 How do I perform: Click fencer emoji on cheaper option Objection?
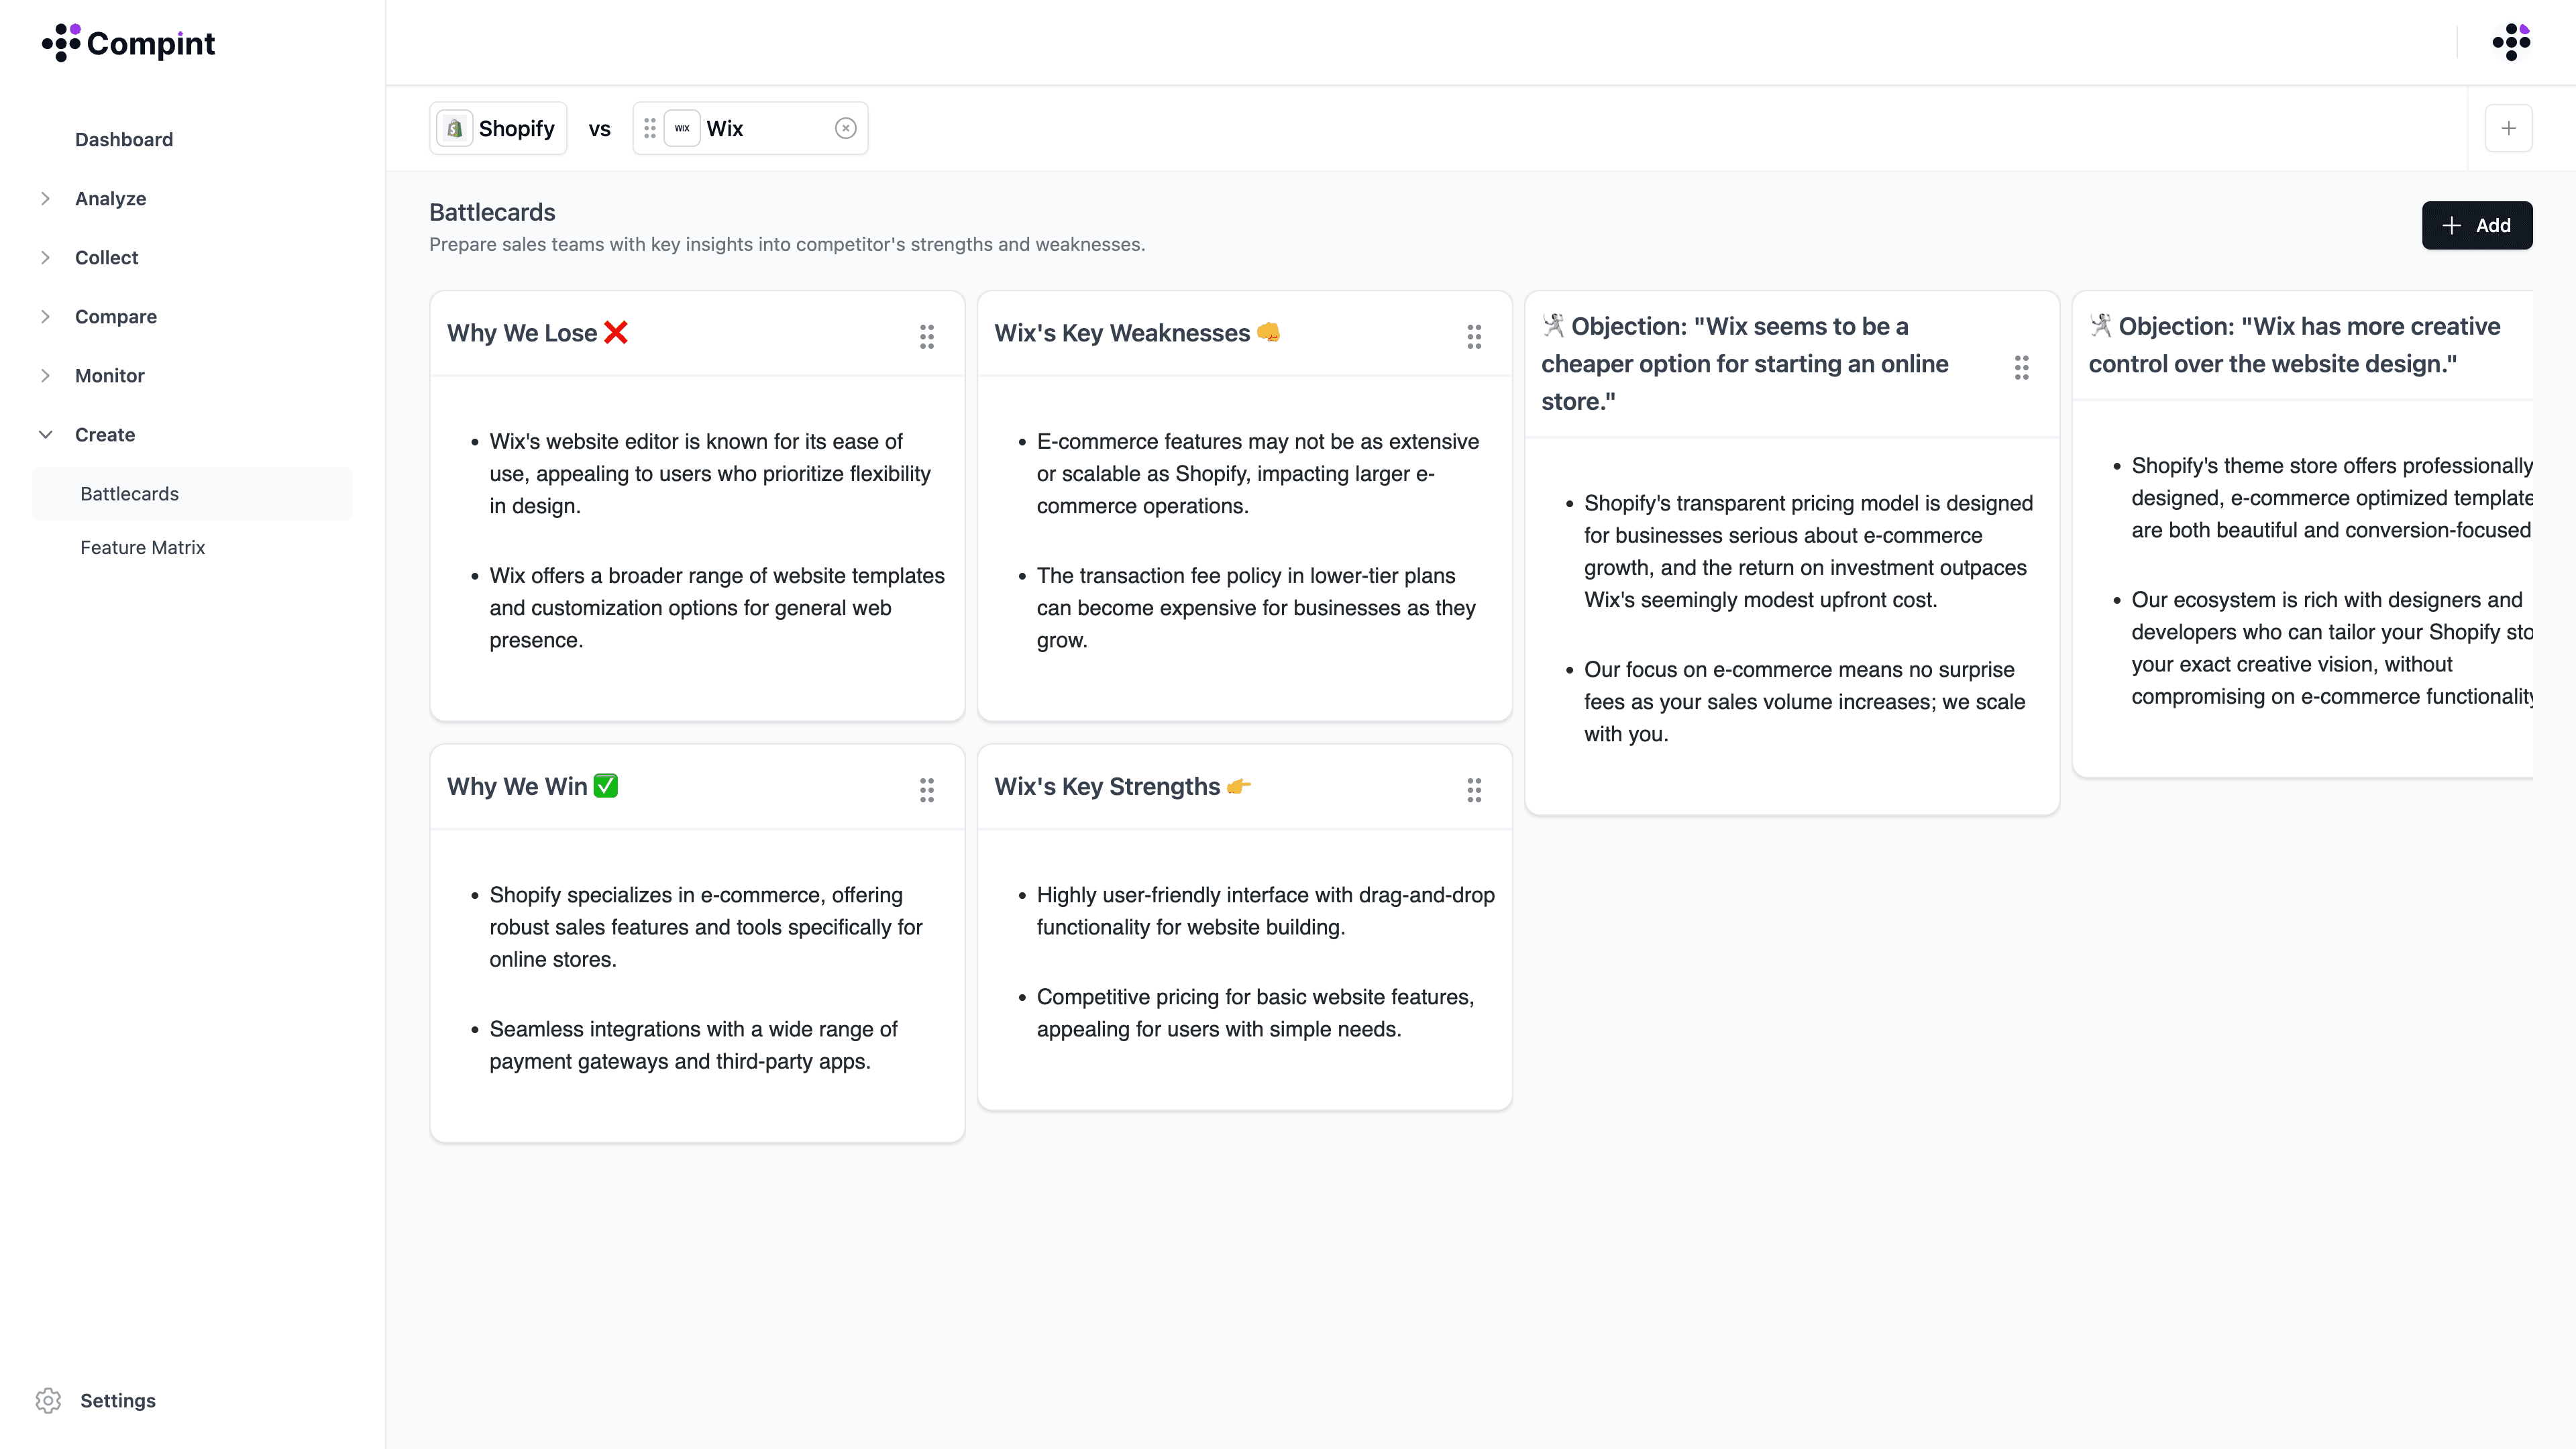[1553, 325]
